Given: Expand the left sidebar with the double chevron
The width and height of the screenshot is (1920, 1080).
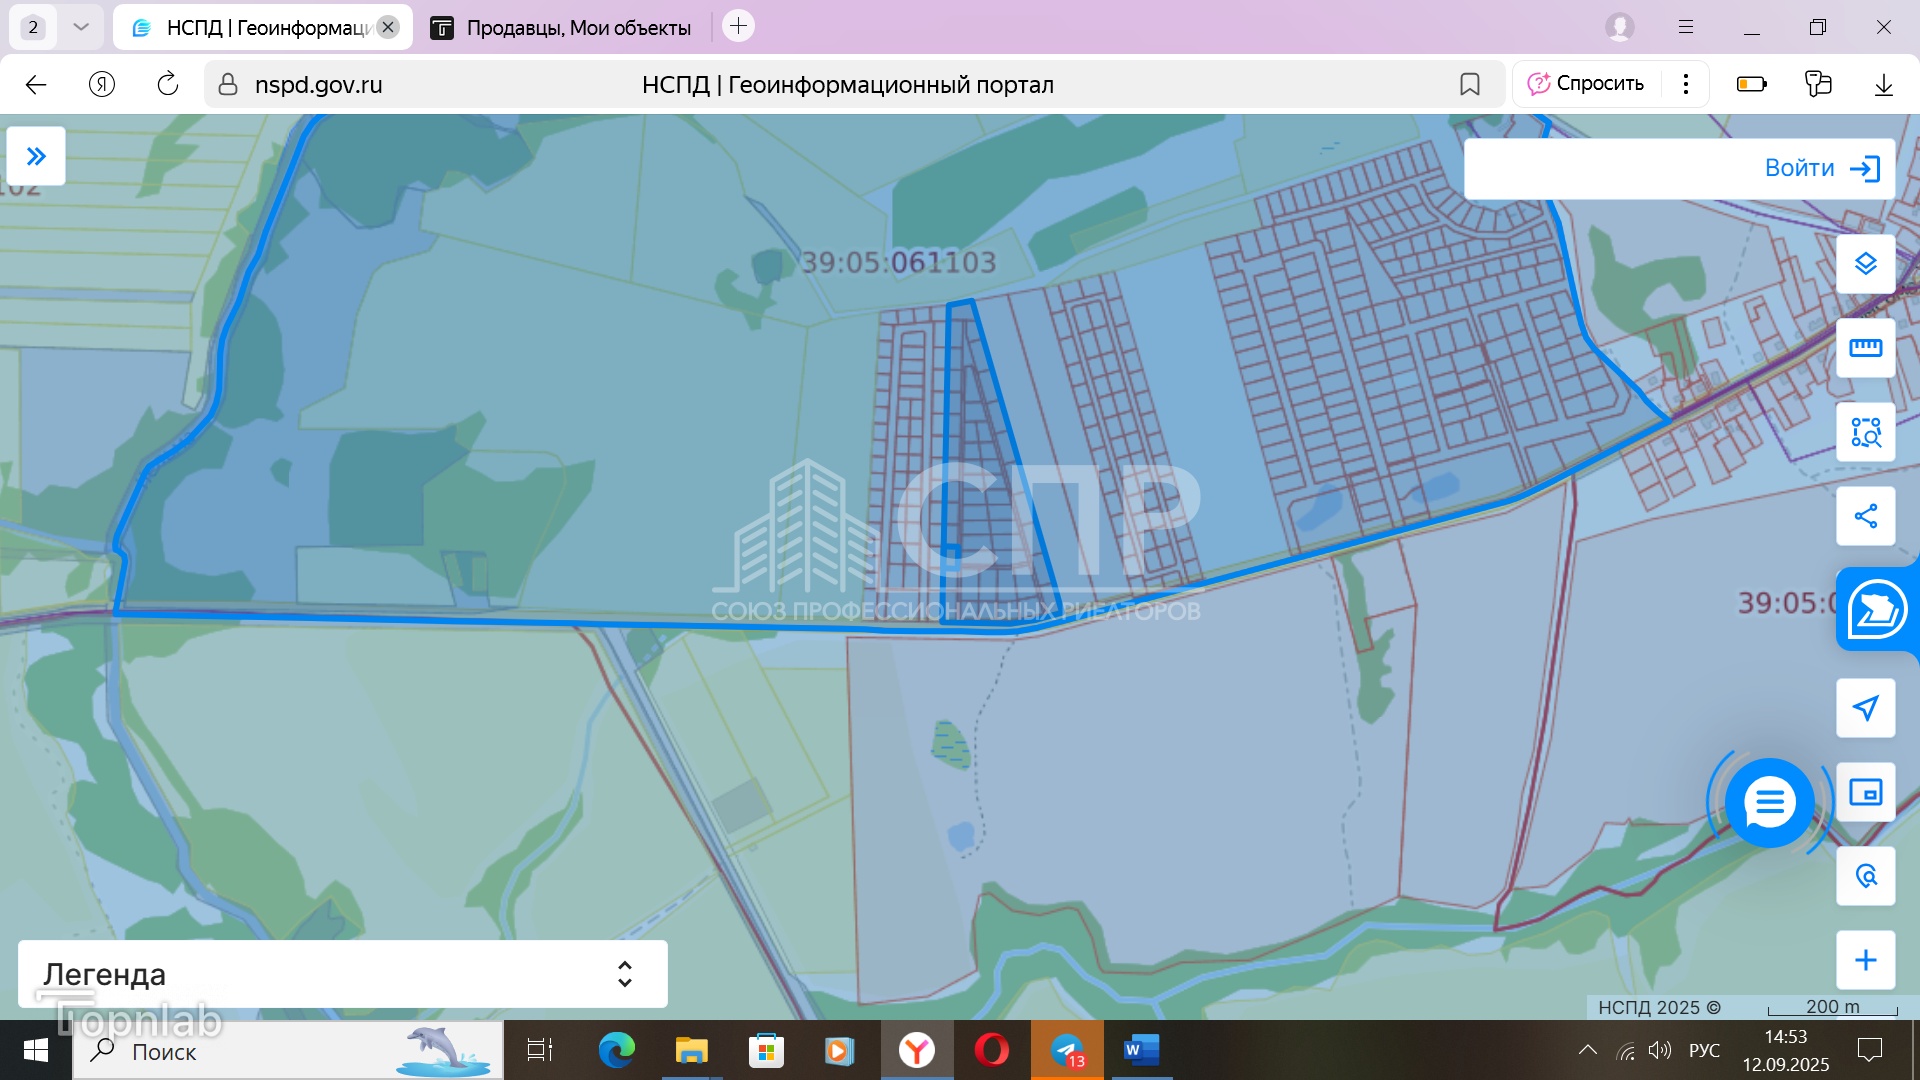Looking at the screenshot, I should 36,156.
